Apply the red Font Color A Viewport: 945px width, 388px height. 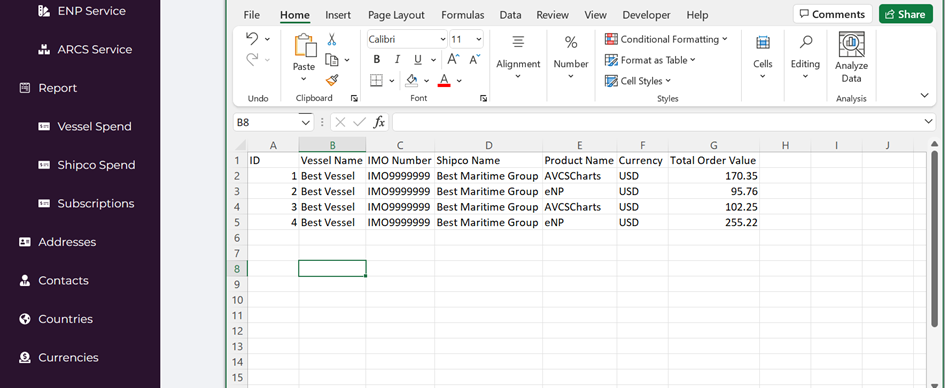coord(444,80)
